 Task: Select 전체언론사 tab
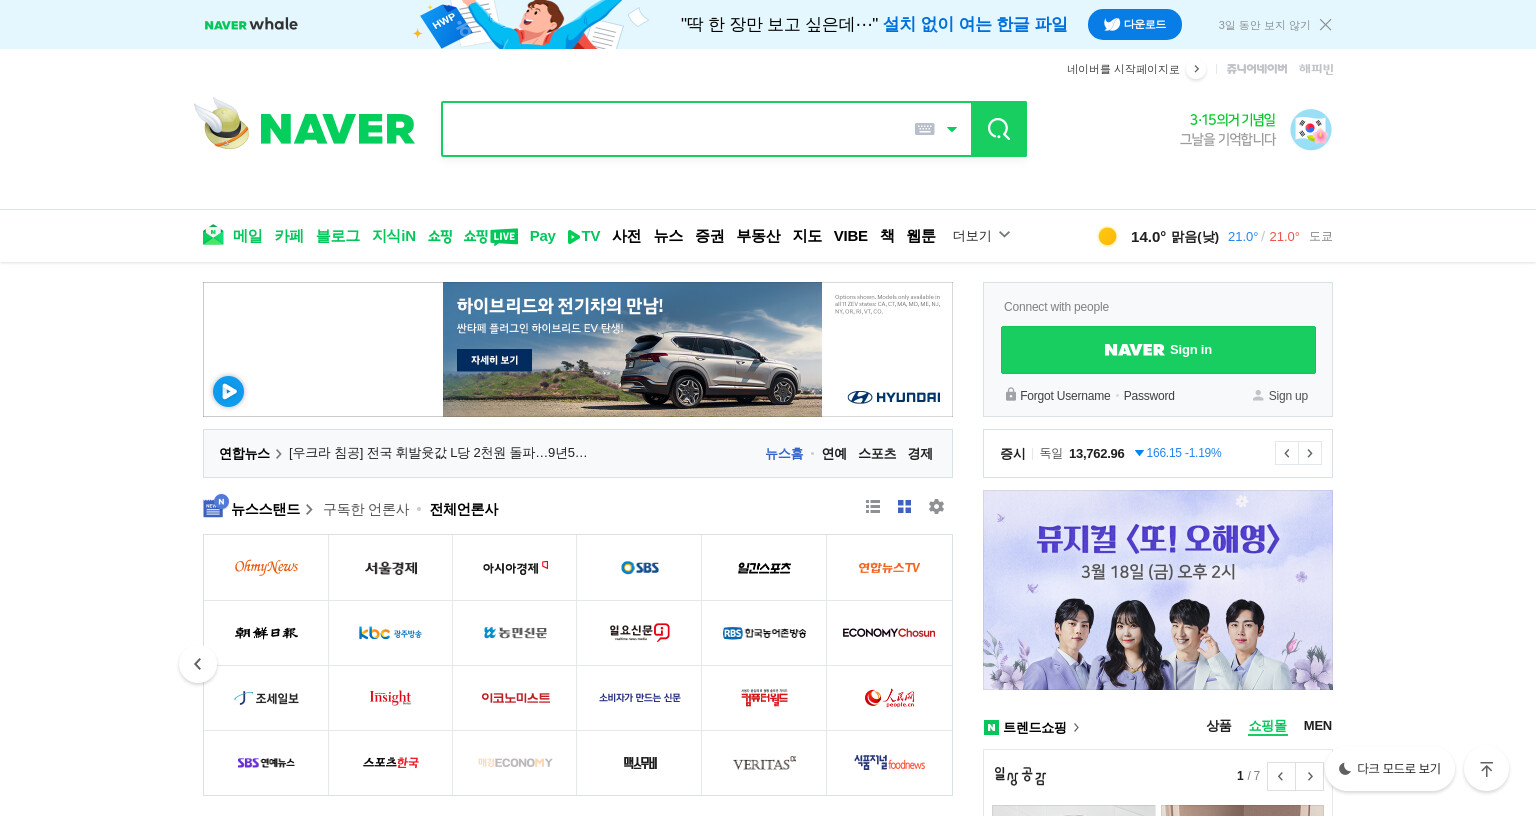pos(464,509)
